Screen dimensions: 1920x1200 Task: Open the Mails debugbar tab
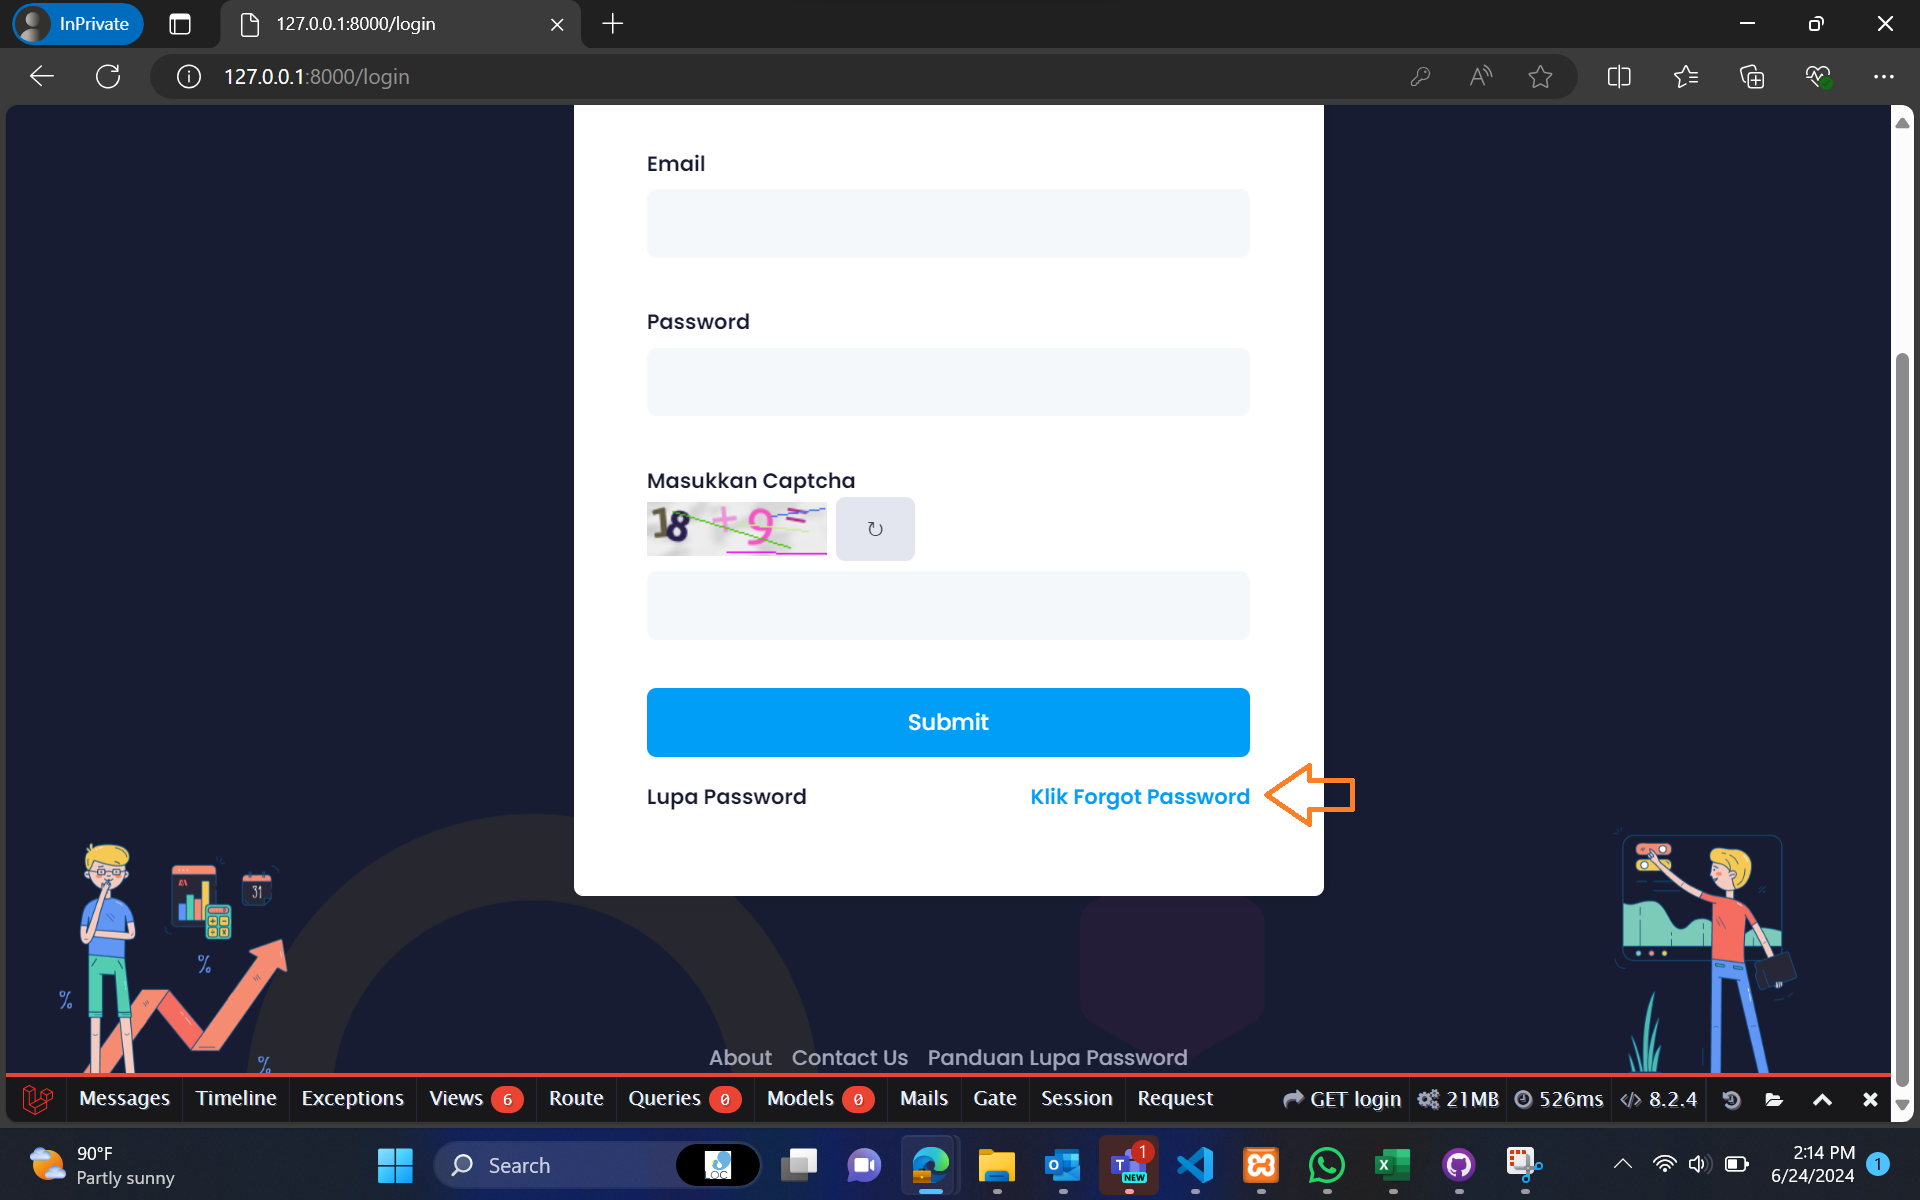[x=924, y=1099]
